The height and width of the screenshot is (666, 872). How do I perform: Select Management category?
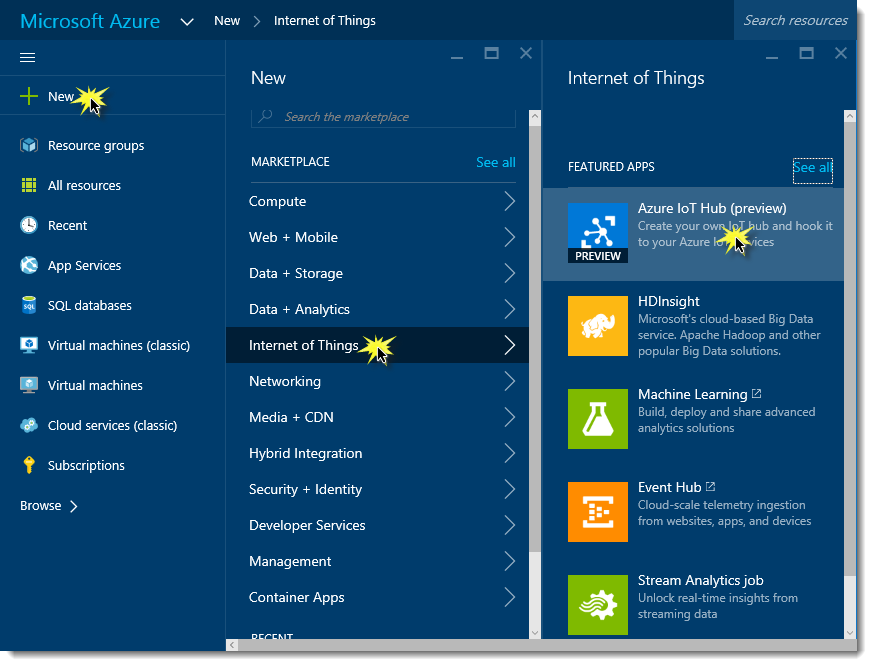(377, 561)
